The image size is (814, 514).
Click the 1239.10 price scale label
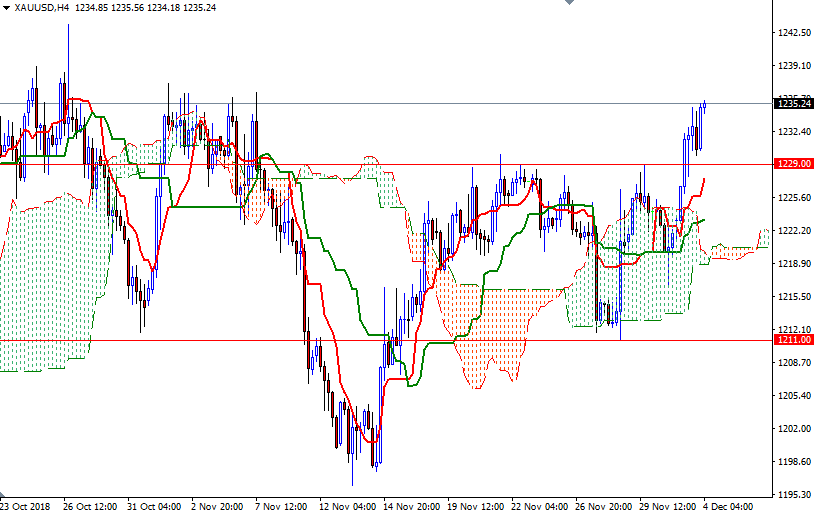click(x=792, y=66)
